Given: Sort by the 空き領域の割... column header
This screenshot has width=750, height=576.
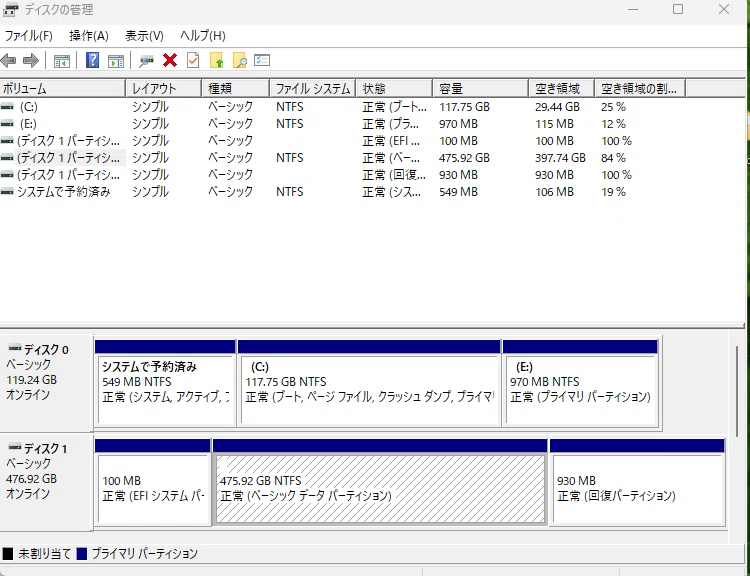Looking at the screenshot, I should point(640,89).
